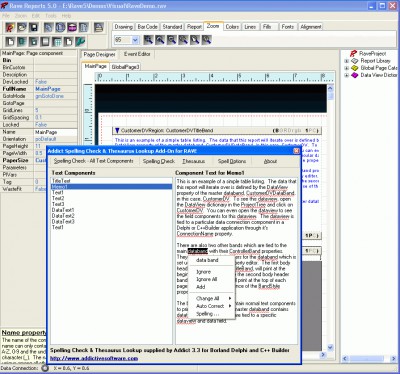The height and width of the screenshot is (374, 400).
Task: Close the Addict Spelling Check dialog
Action: tap(296, 151)
